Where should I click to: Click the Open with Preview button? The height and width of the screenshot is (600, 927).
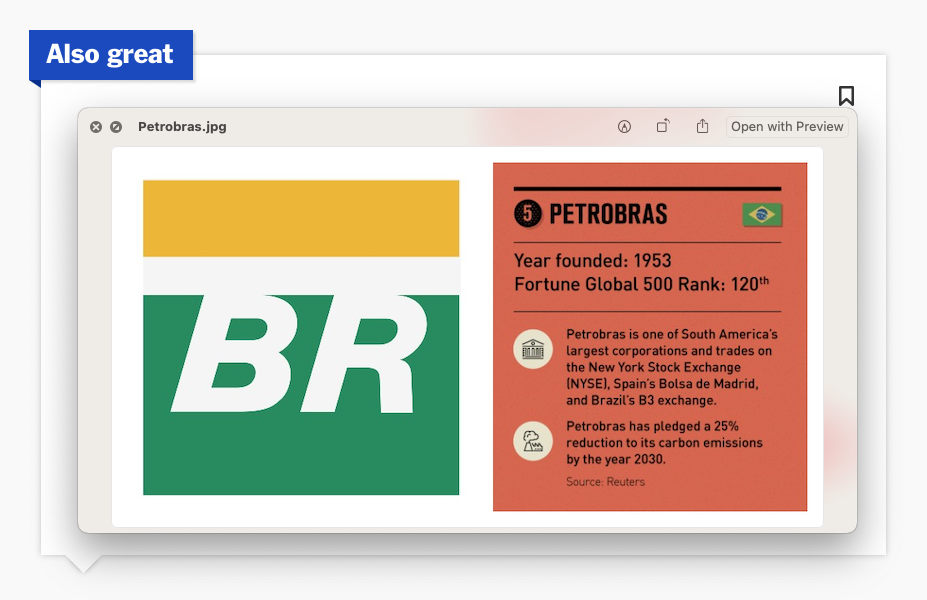[x=787, y=127]
